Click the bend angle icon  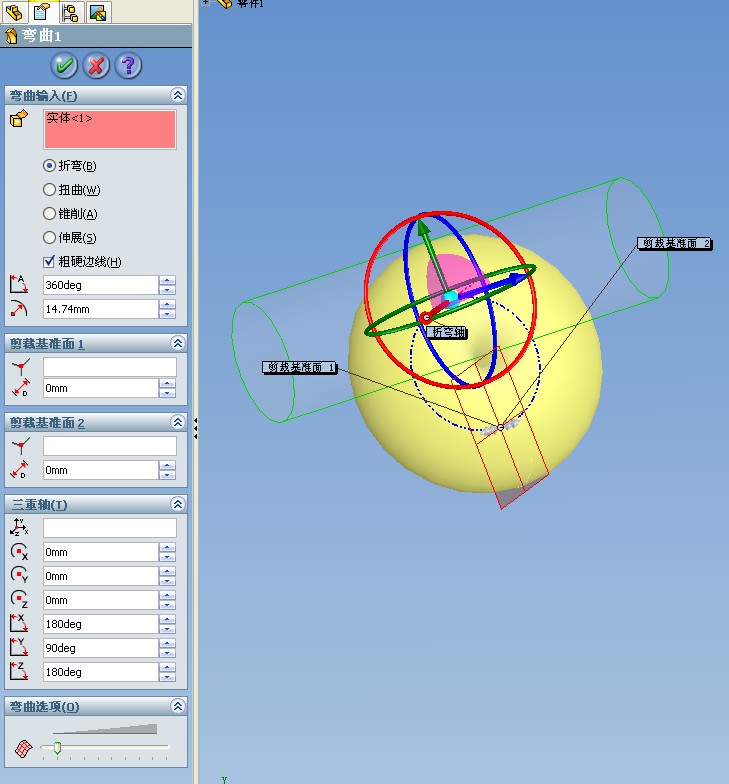pos(19,284)
